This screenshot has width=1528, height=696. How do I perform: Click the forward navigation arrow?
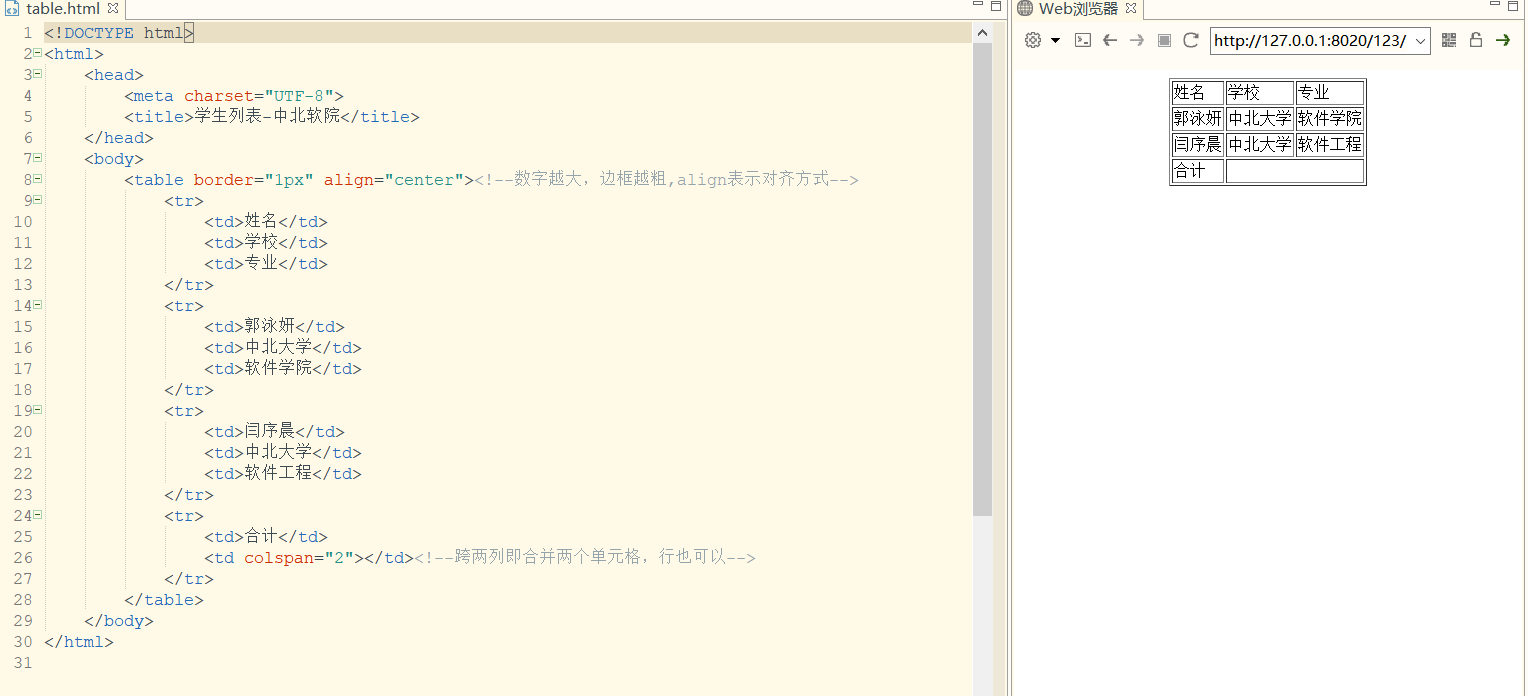click(x=1136, y=40)
